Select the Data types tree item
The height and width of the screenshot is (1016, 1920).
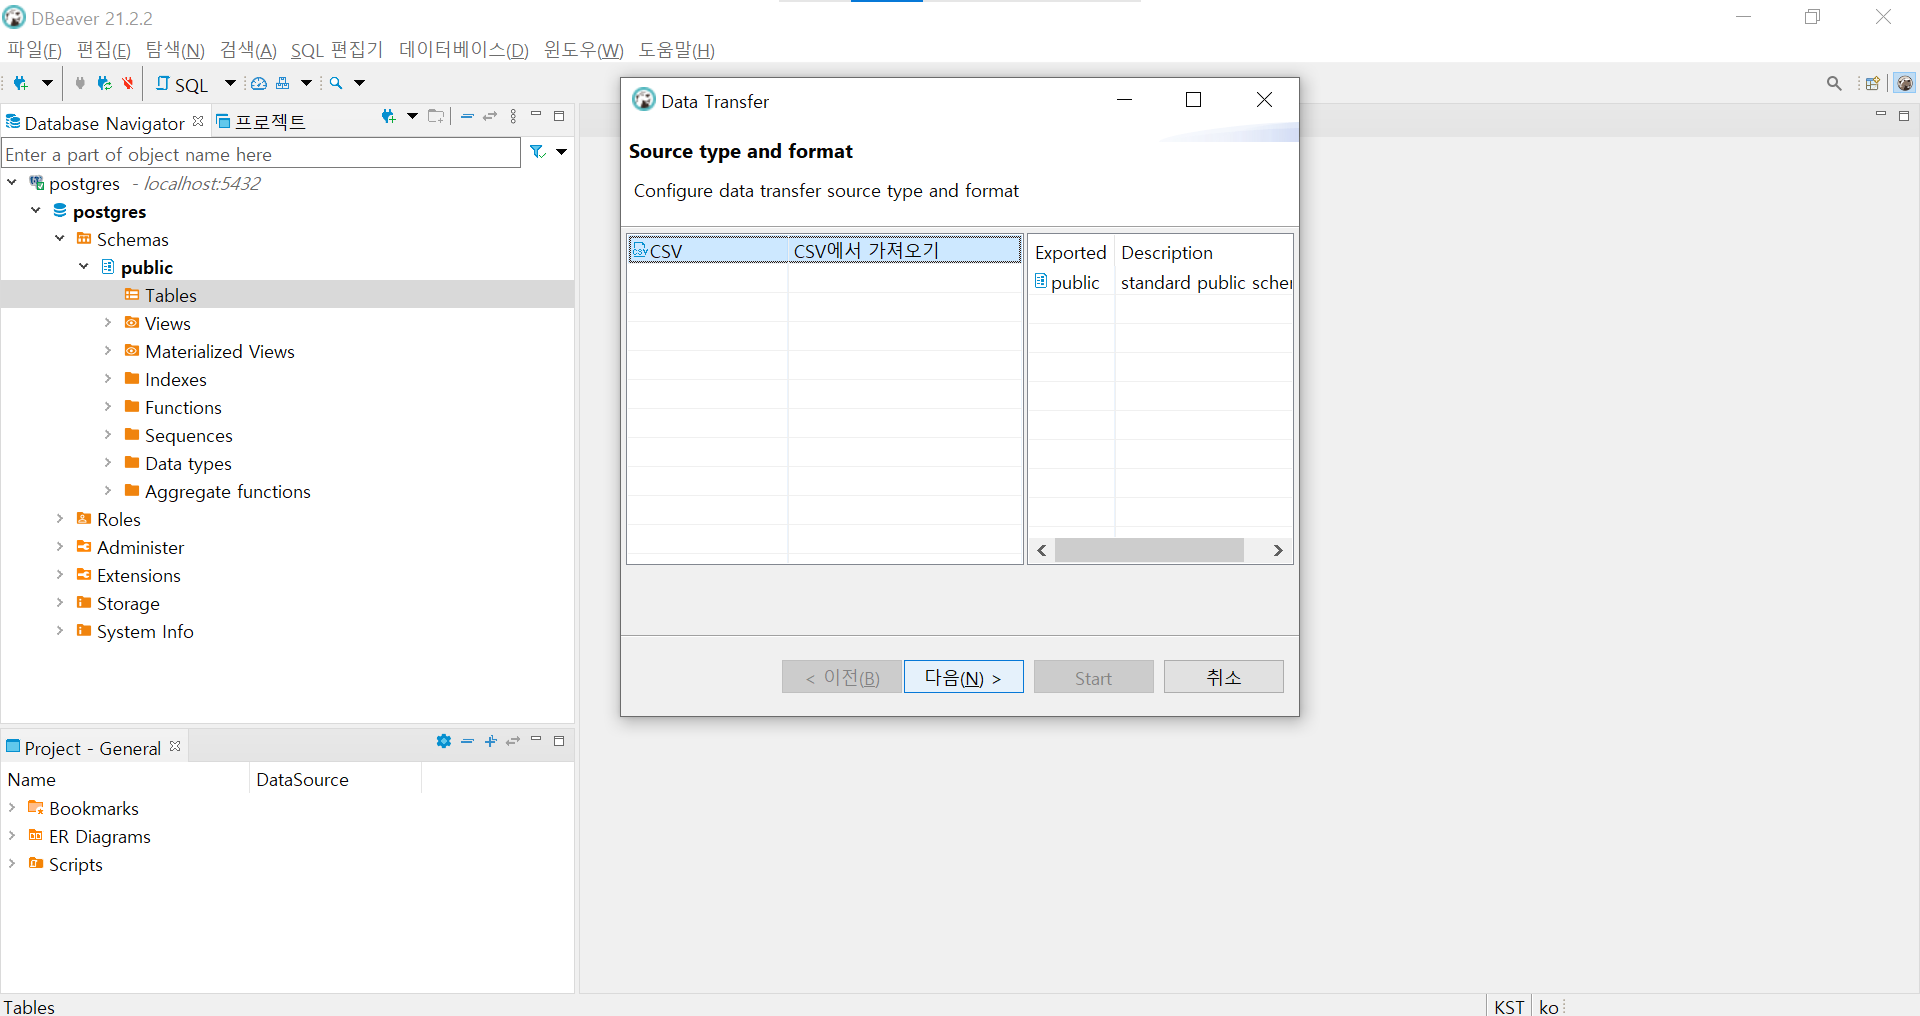click(x=188, y=463)
